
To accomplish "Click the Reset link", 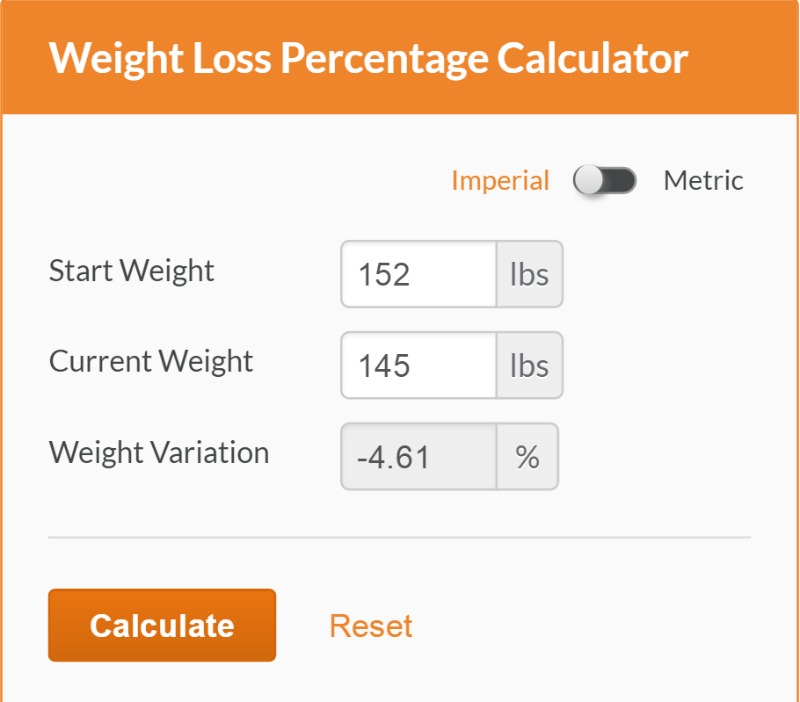I will coord(371,626).
